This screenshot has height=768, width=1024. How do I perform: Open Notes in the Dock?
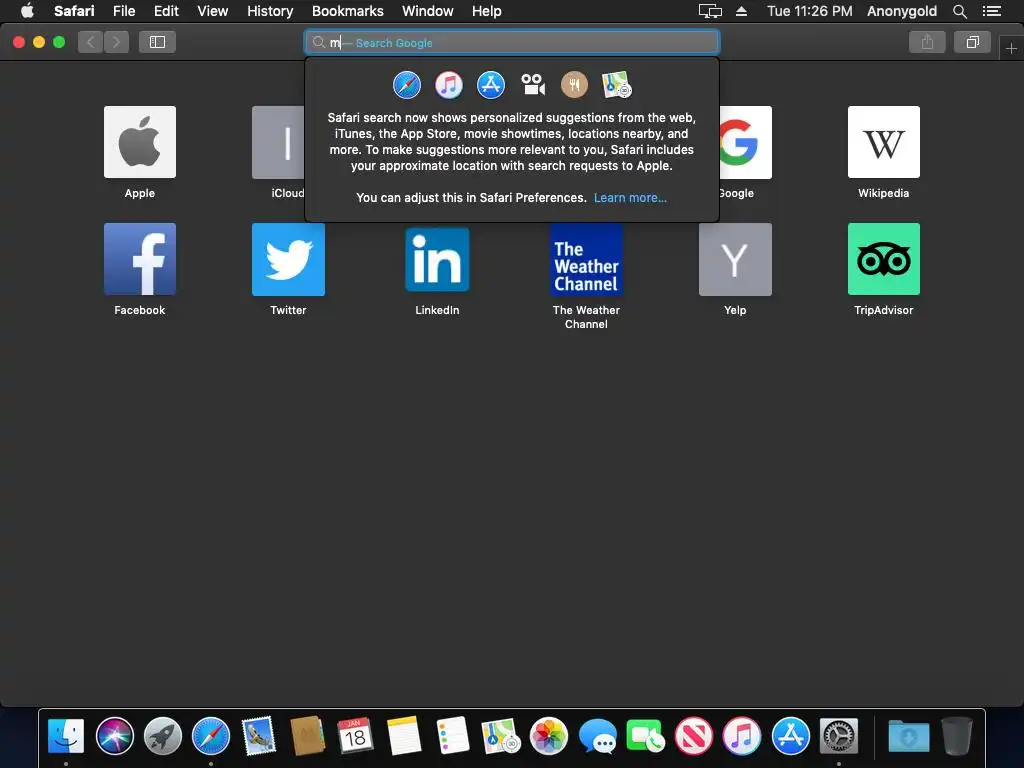pos(404,736)
